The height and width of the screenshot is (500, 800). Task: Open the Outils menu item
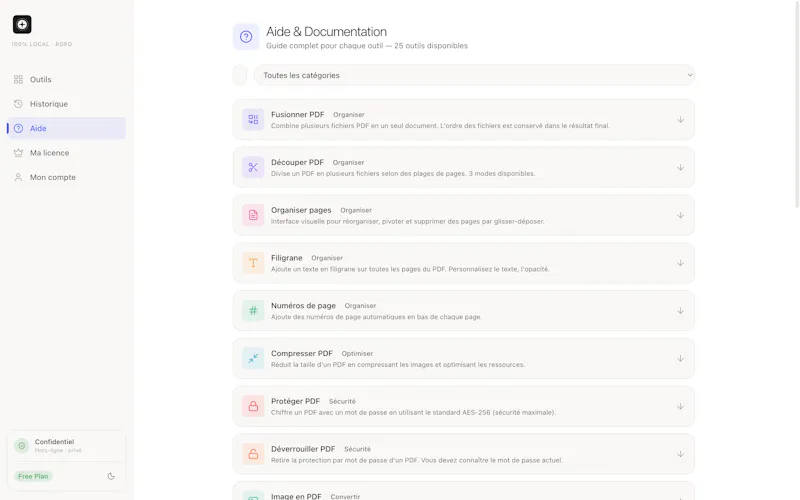pyautogui.click(x=66, y=80)
